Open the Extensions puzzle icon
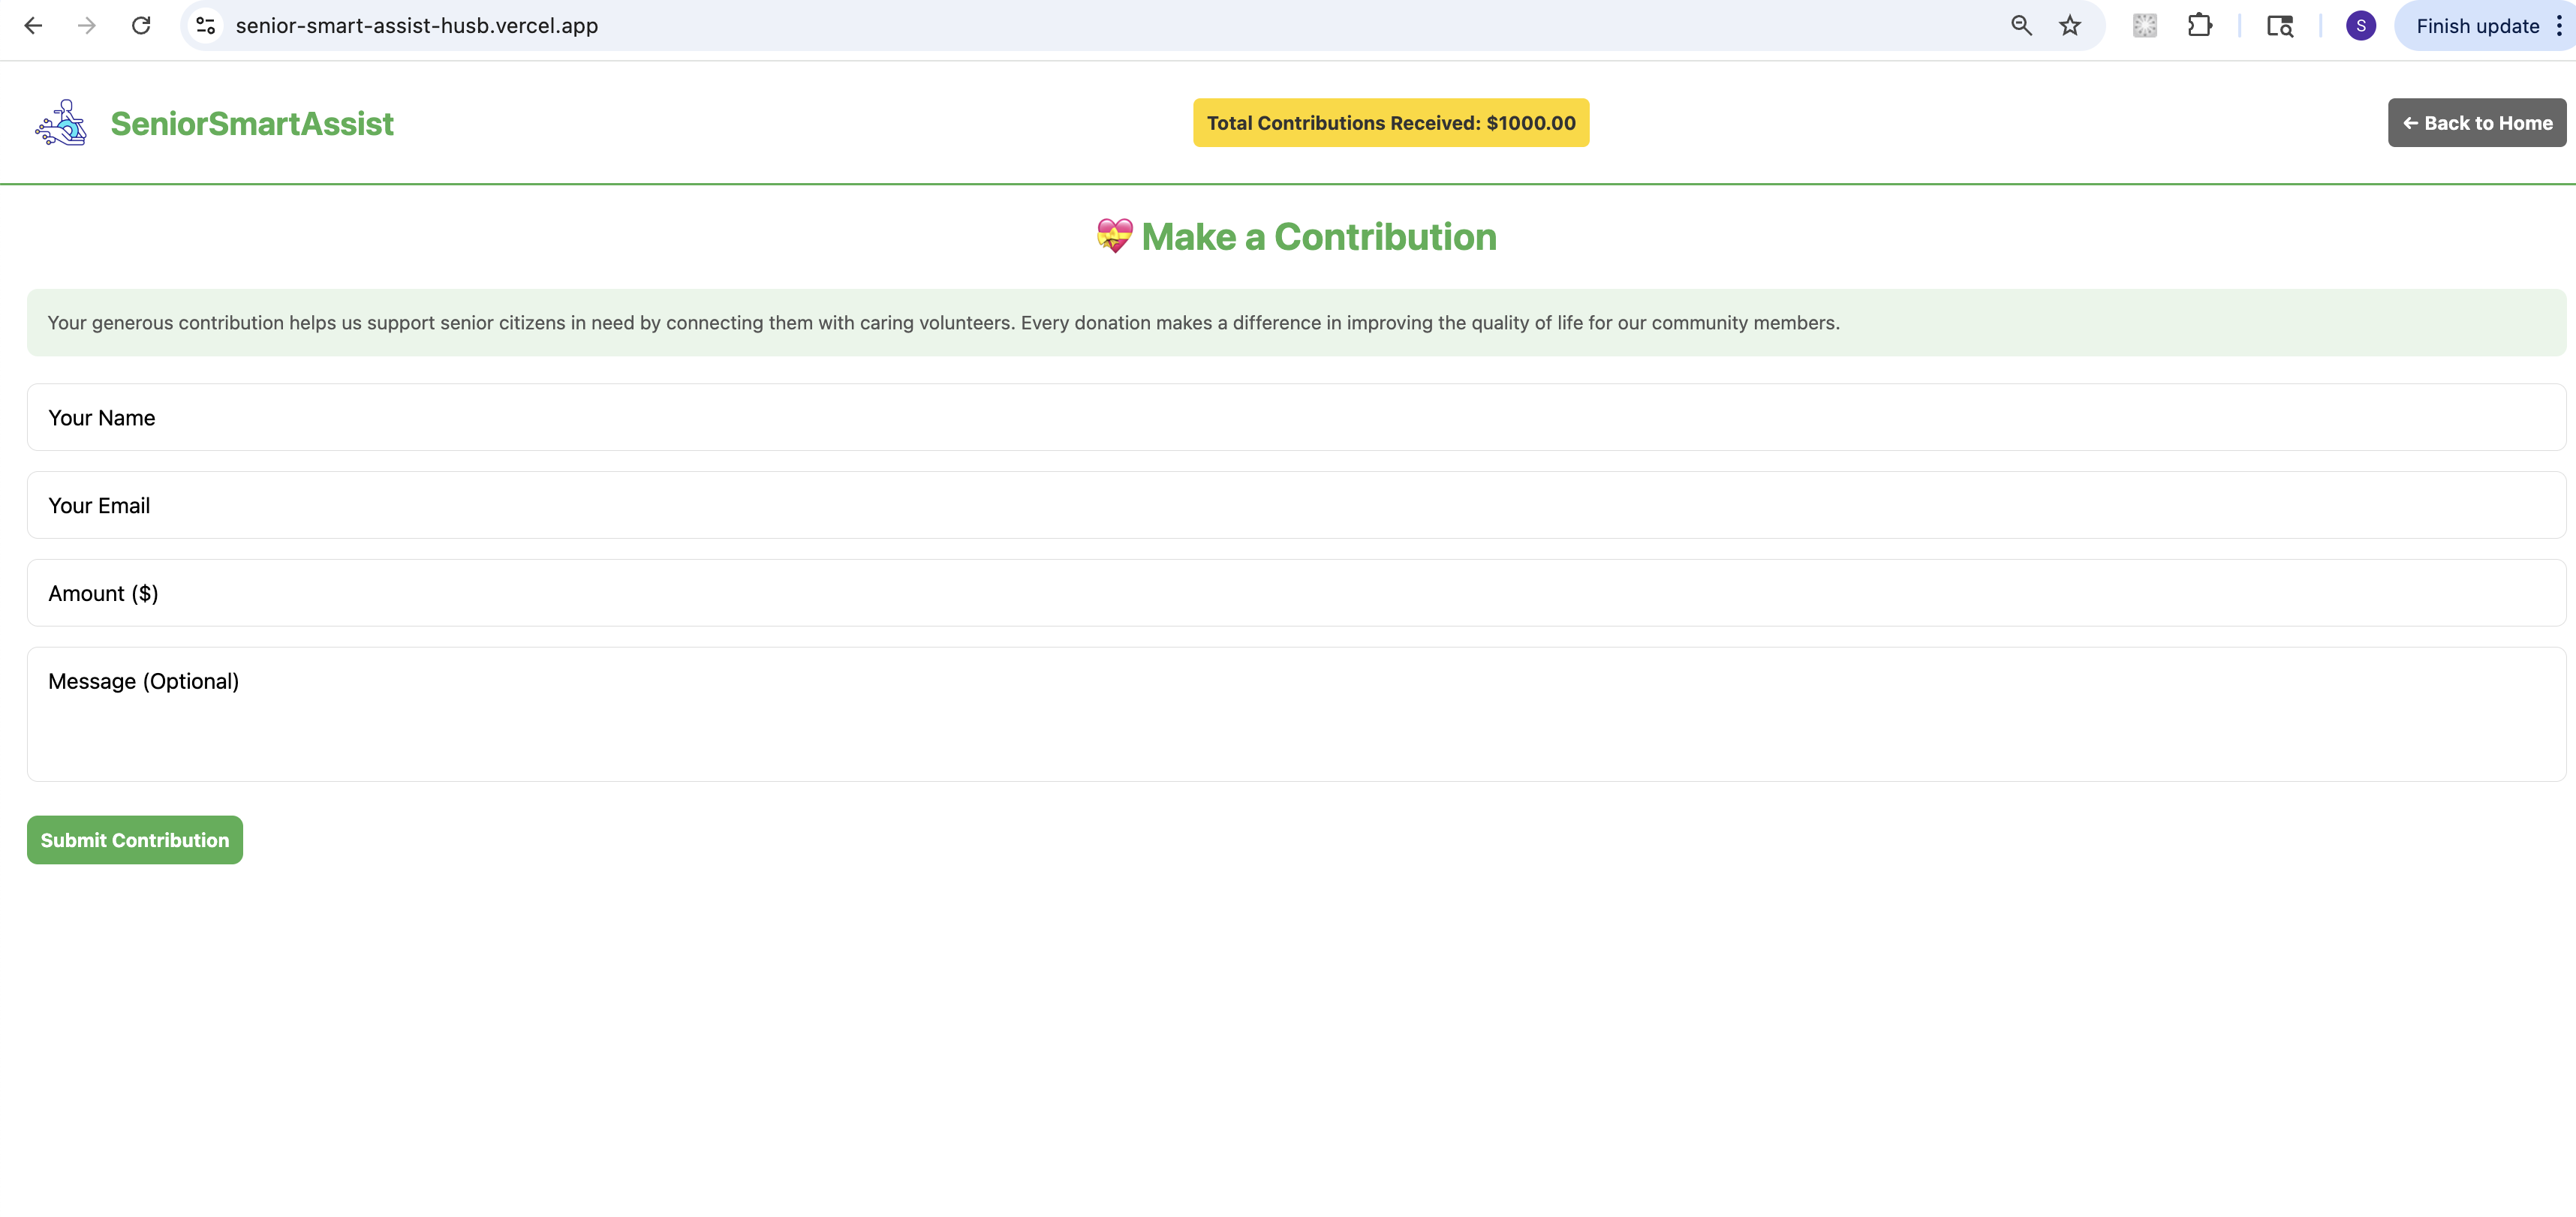 click(2199, 26)
